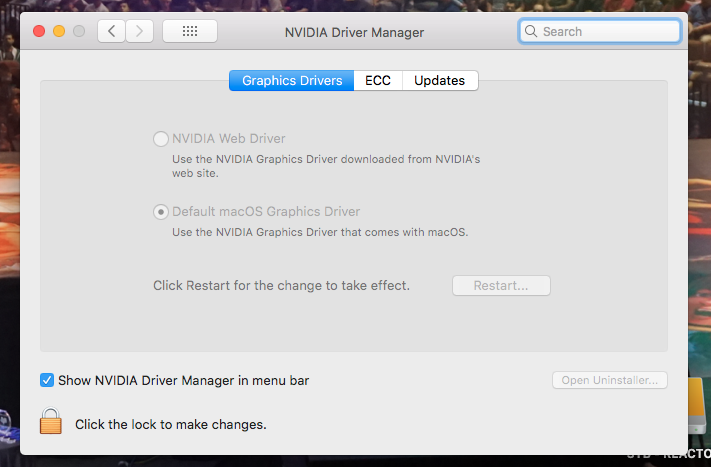Minimize the window with yellow button
Viewport: 711px width, 467px height.
pos(59,31)
